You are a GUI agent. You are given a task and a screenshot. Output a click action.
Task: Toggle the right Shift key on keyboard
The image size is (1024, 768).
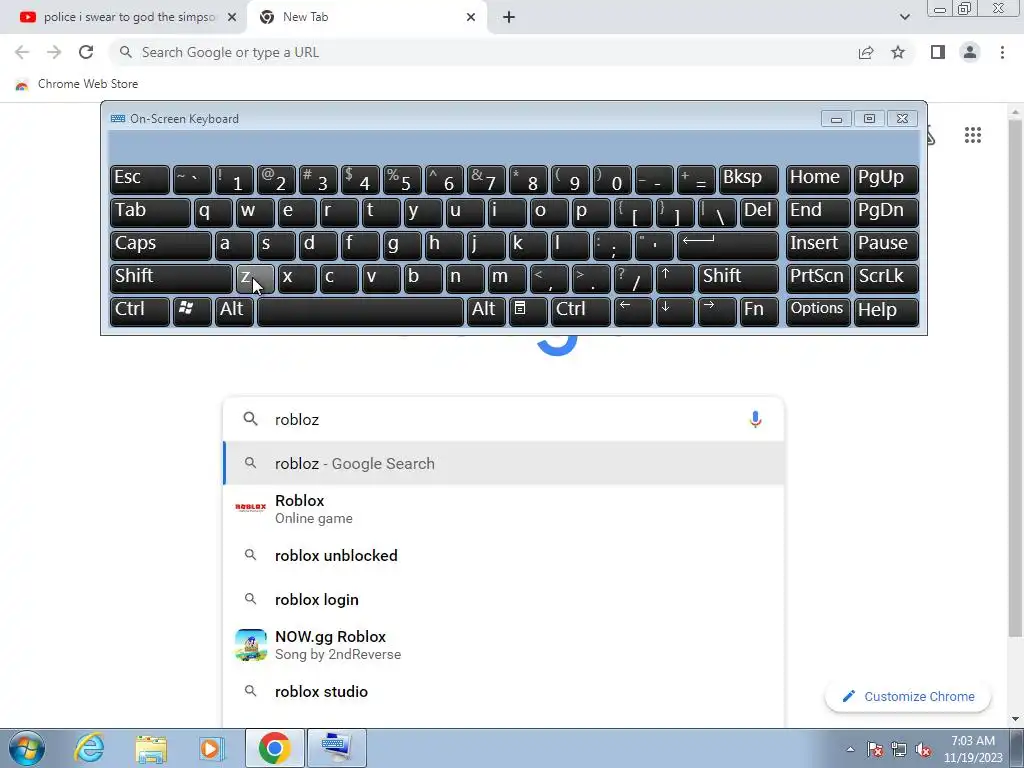pyautogui.click(x=738, y=278)
